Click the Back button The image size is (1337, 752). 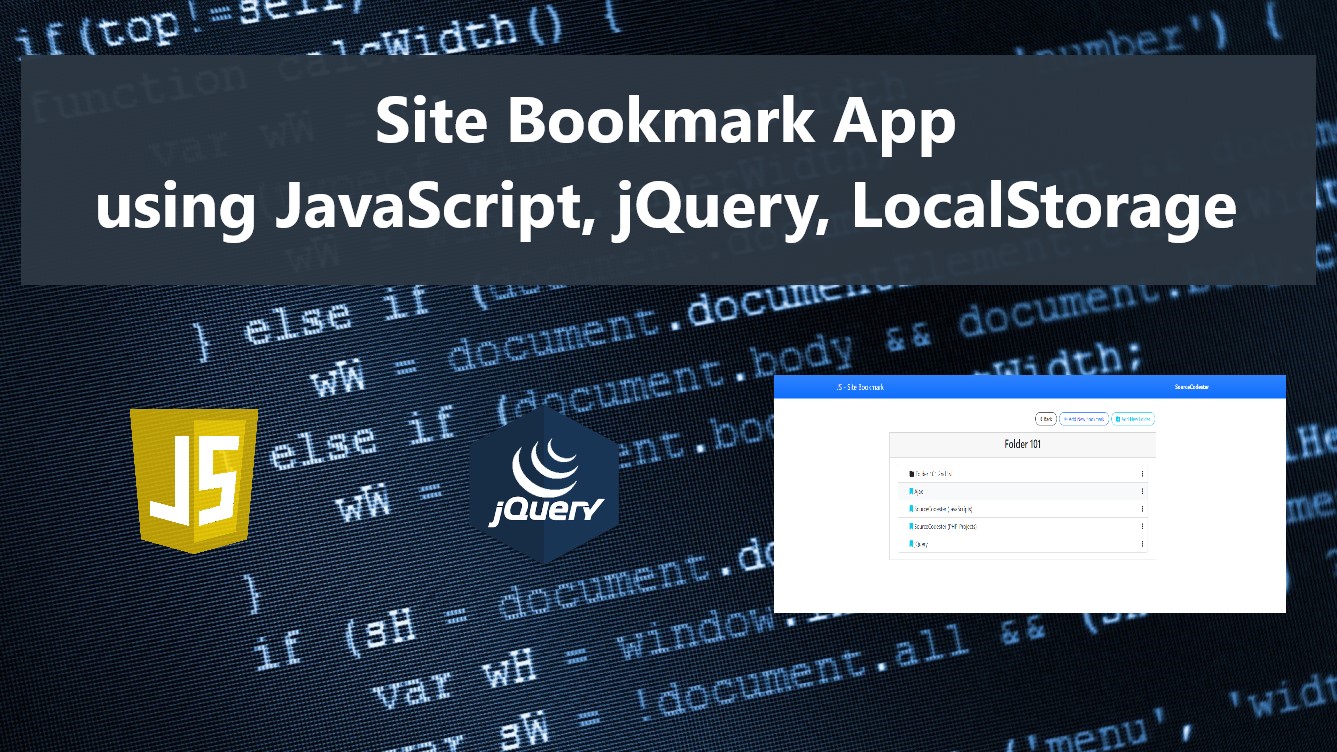pyautogui.click(x=1046, y=418)
